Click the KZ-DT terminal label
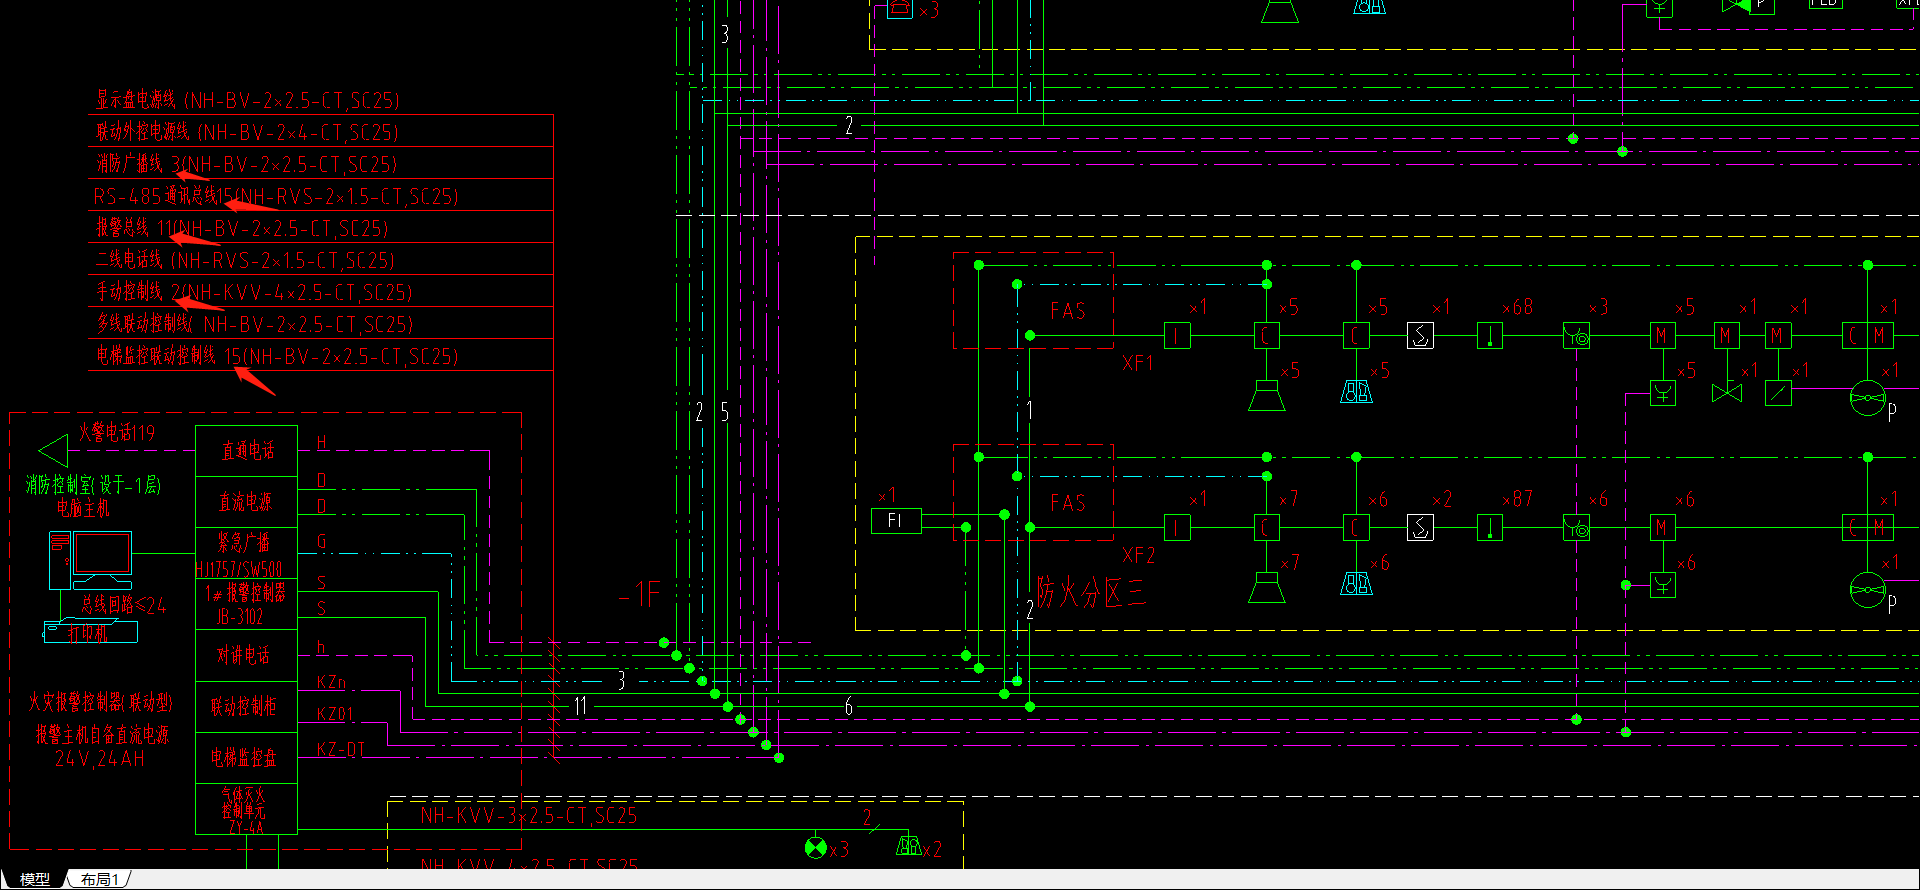The width and height of the screenshot is (1920, 890). coord(340,749)
